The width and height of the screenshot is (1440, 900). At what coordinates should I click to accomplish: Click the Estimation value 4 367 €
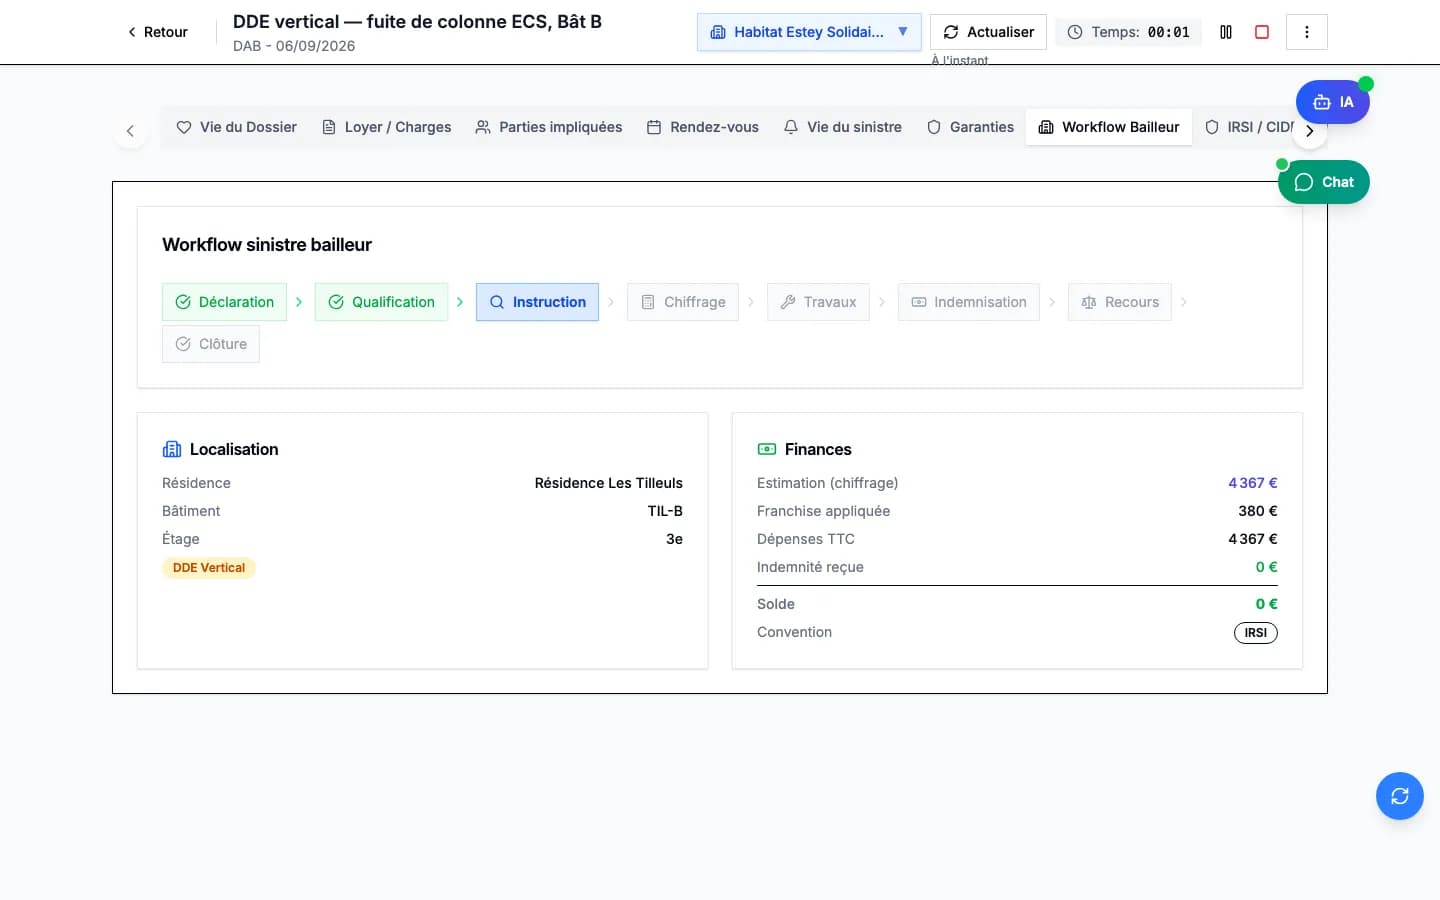1253,483
